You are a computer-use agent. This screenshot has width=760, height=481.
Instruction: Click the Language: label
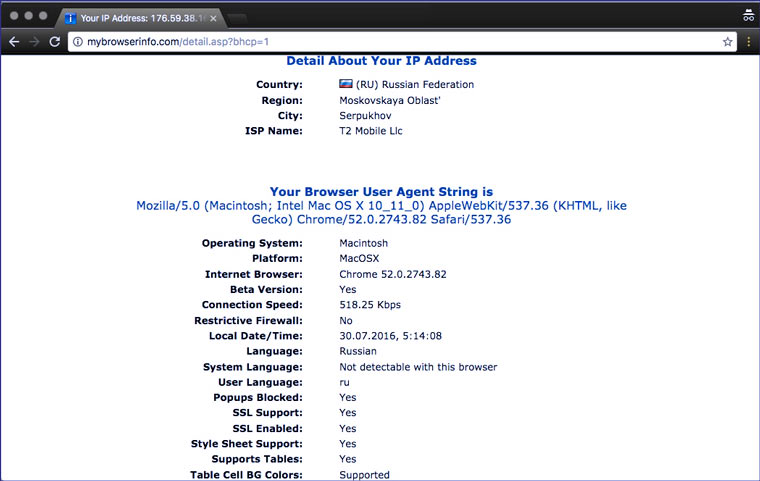tap(274, 351)
